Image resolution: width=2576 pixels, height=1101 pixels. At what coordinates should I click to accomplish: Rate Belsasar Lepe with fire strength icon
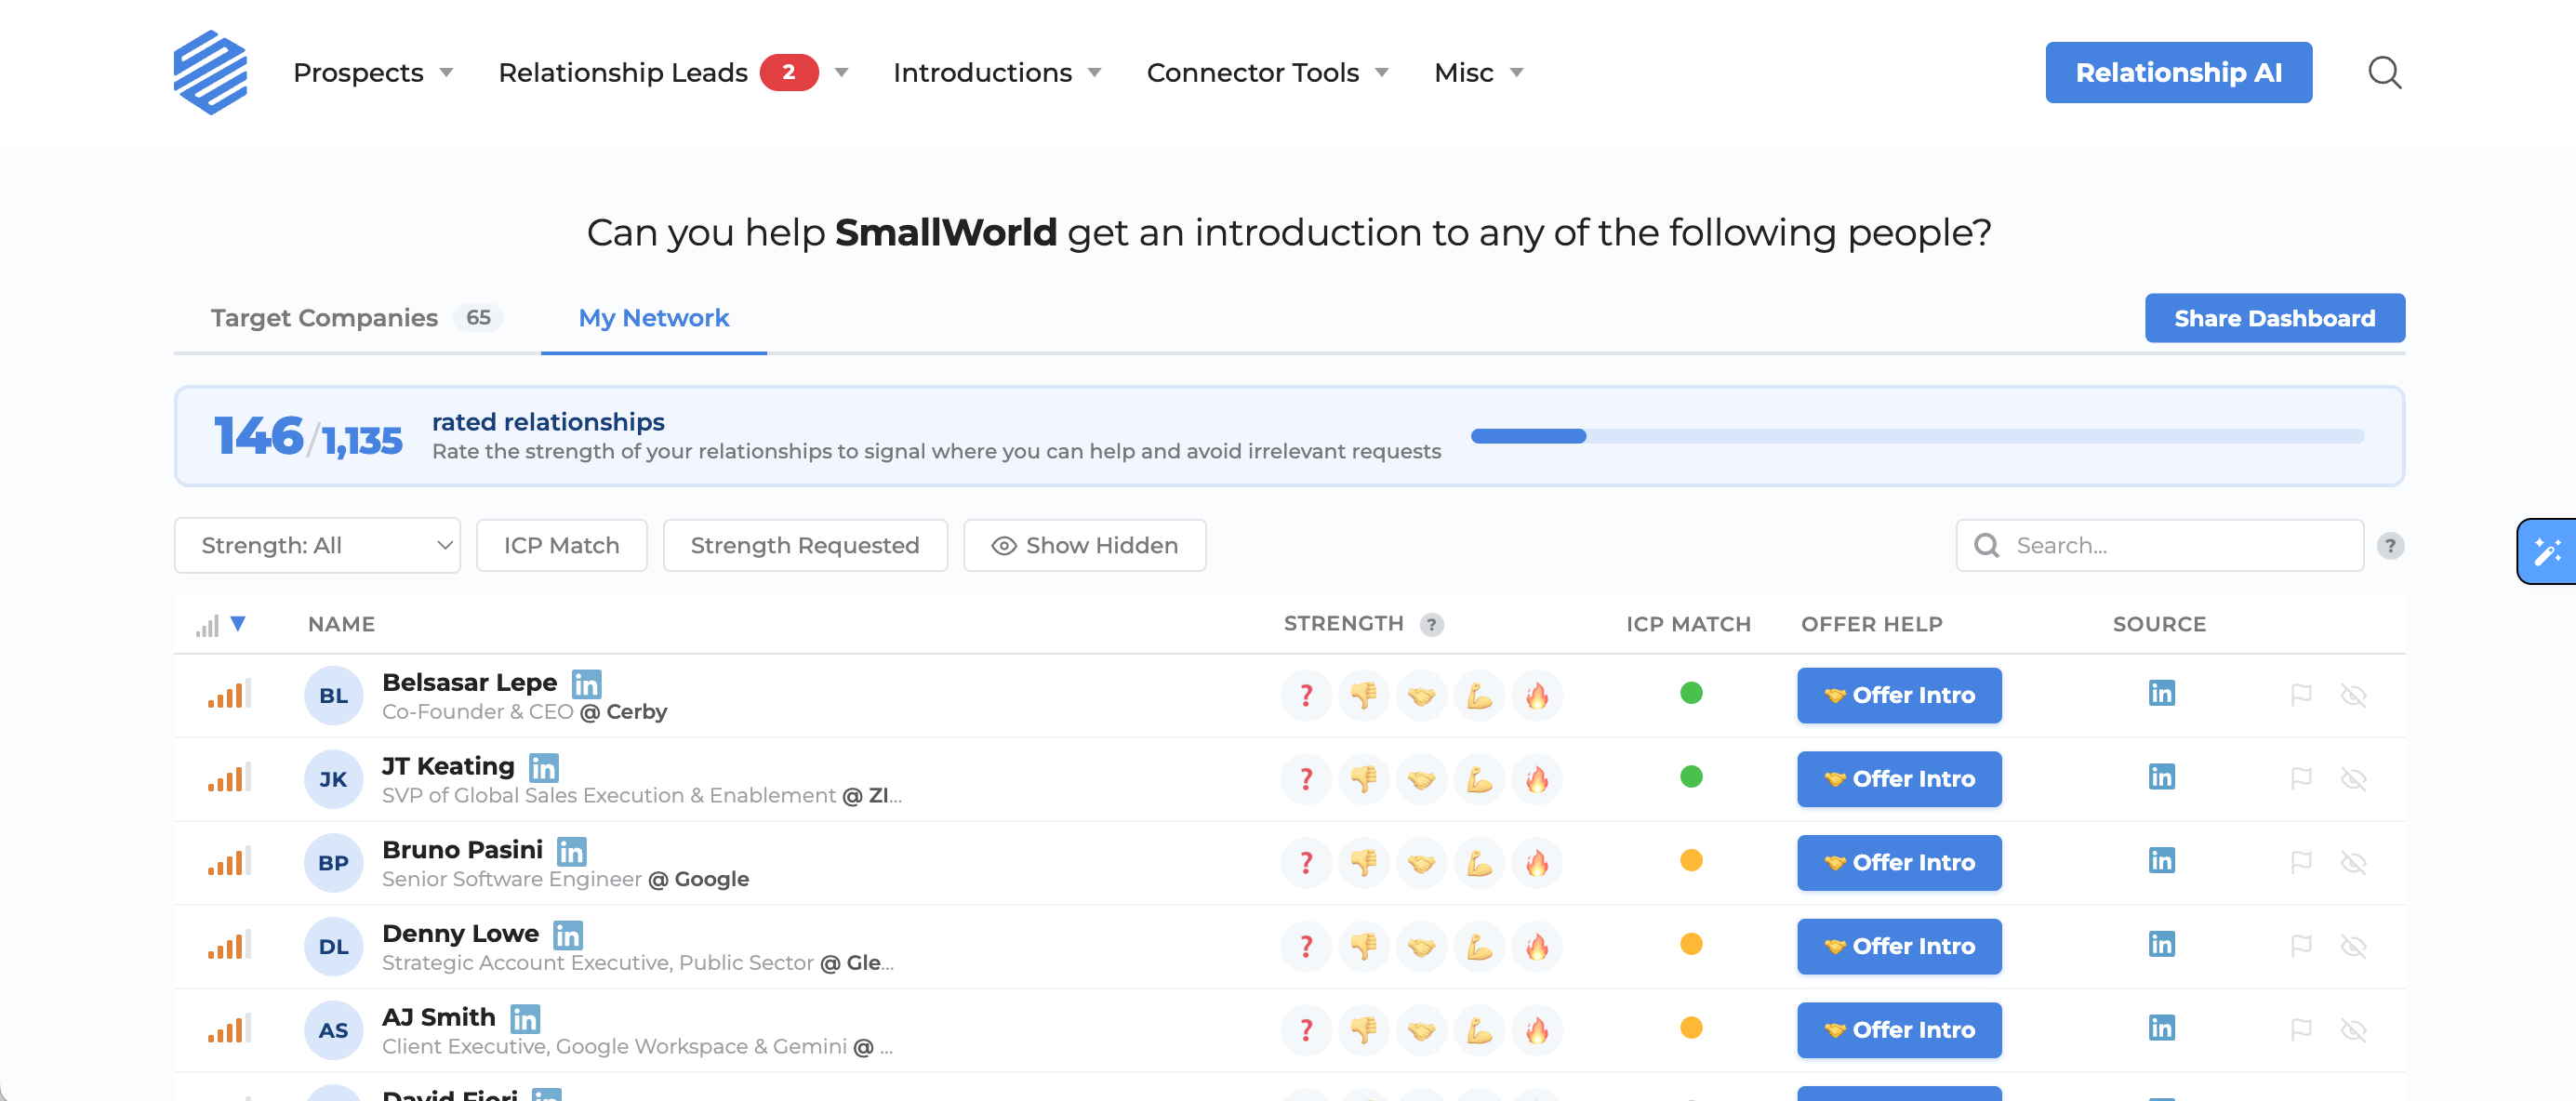pyautogui.click(x=1537, y=695)
